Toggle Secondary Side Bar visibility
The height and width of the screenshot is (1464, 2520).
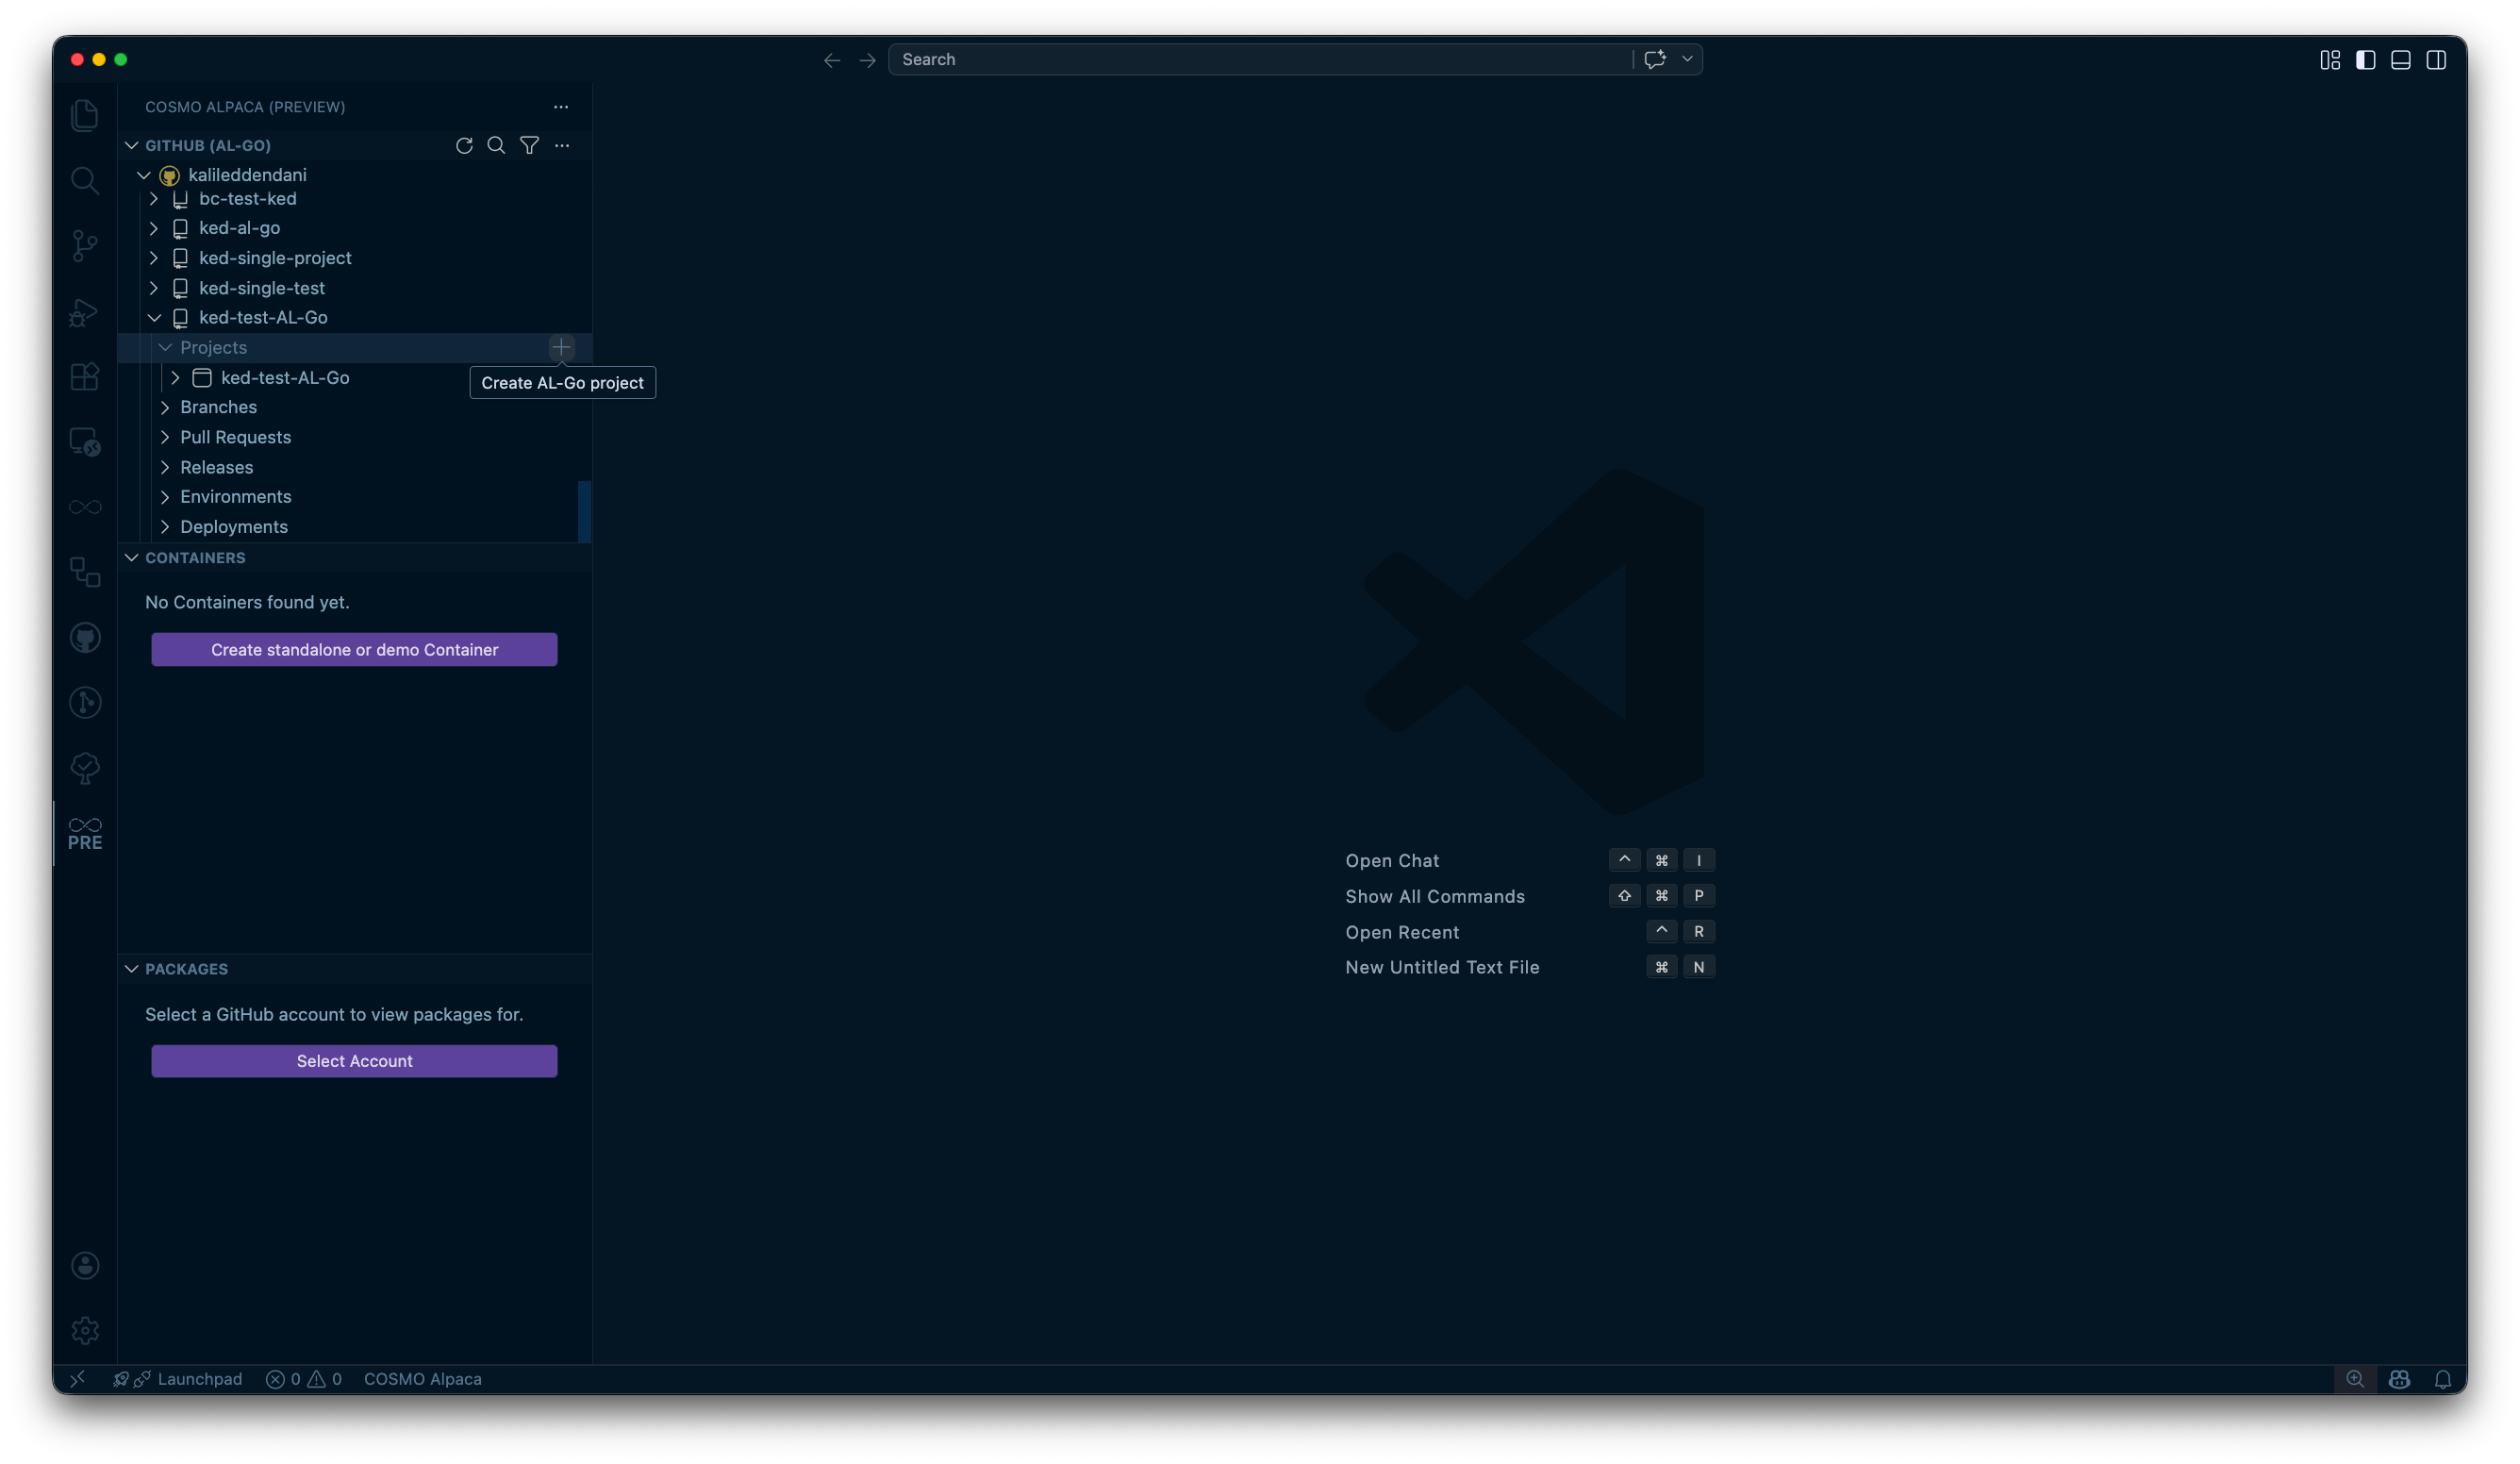click(x=2436, y=60)
